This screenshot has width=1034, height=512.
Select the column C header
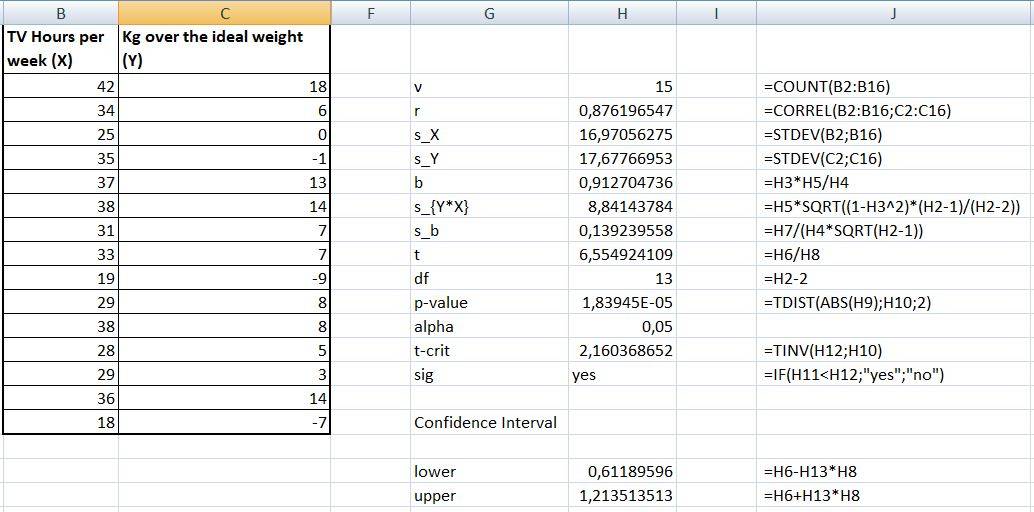point(224,13)
